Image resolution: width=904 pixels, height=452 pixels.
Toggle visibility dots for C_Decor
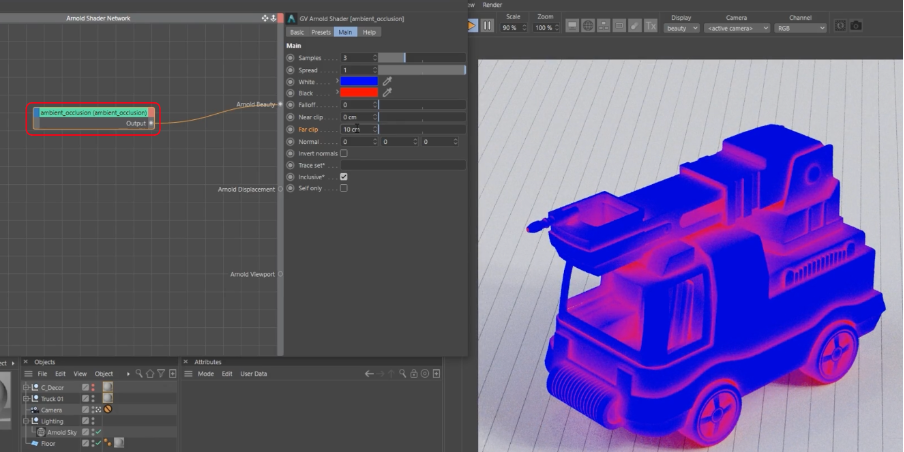(x=93, y=387)
